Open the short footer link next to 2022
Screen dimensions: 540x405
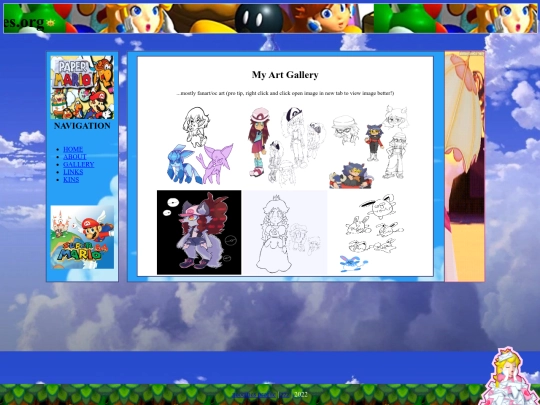pos(285,395)
